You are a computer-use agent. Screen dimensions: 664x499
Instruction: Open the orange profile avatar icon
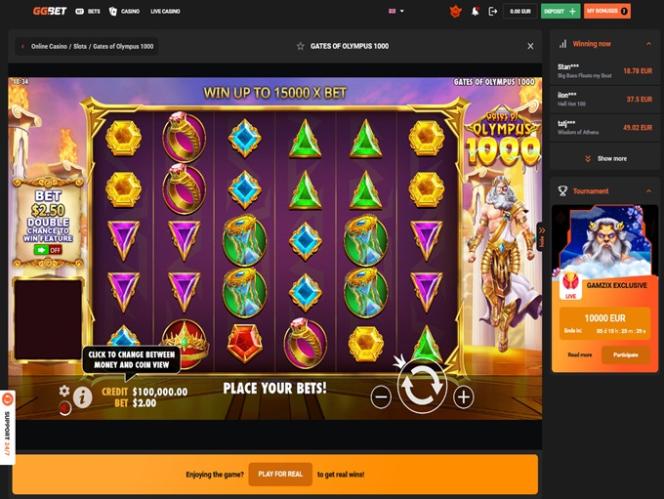(x=455, y=11)
